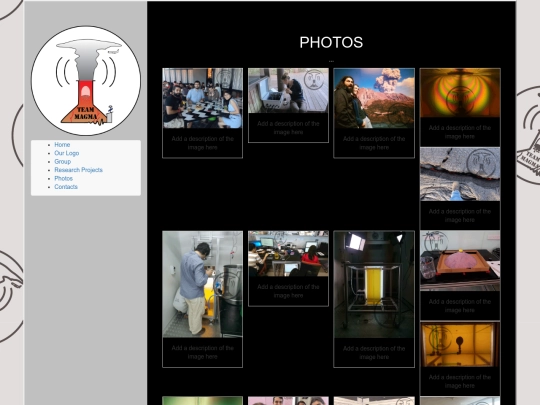540x405 pixels.
Task: Click description under the volcano couple photo
Action: (374, 143)
